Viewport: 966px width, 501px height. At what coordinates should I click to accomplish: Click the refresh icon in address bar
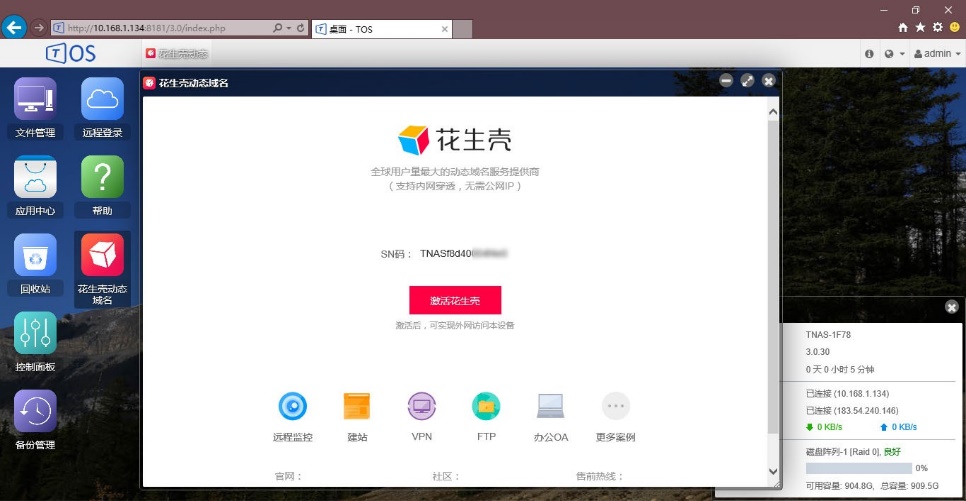pyautogui.click(x=301, y=28)
